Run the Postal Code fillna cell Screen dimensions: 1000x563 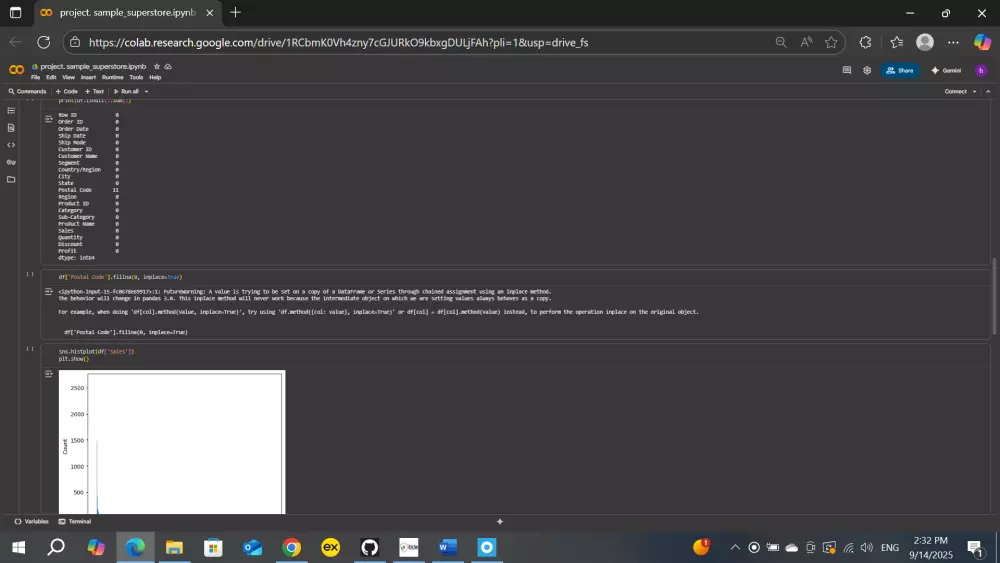click(29, 275)
